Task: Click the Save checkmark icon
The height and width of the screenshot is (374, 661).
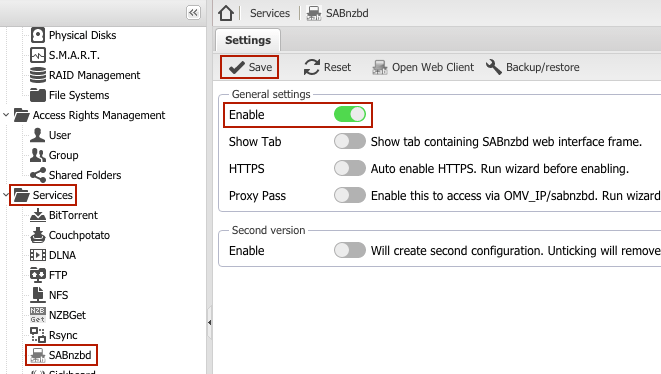Action: coord(236,67)
